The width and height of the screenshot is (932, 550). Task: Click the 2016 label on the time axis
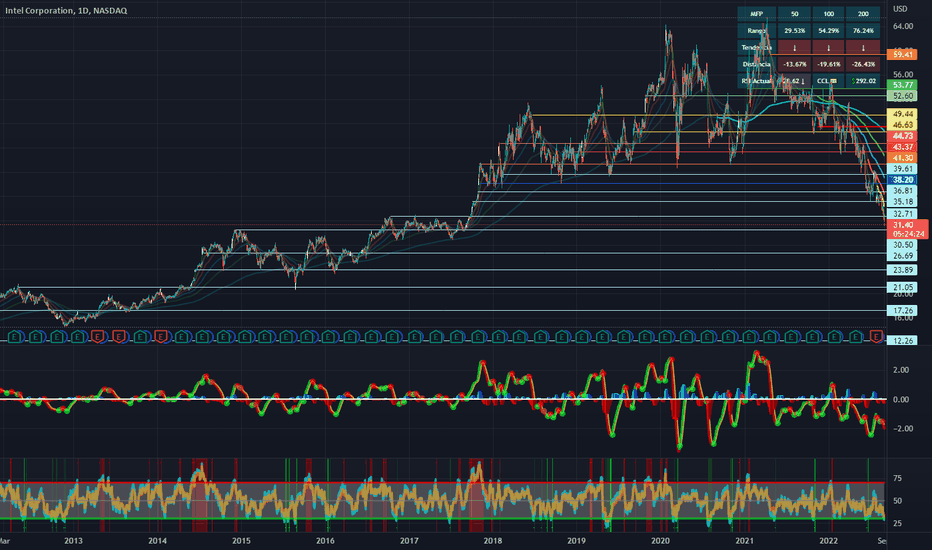point(325,540)
